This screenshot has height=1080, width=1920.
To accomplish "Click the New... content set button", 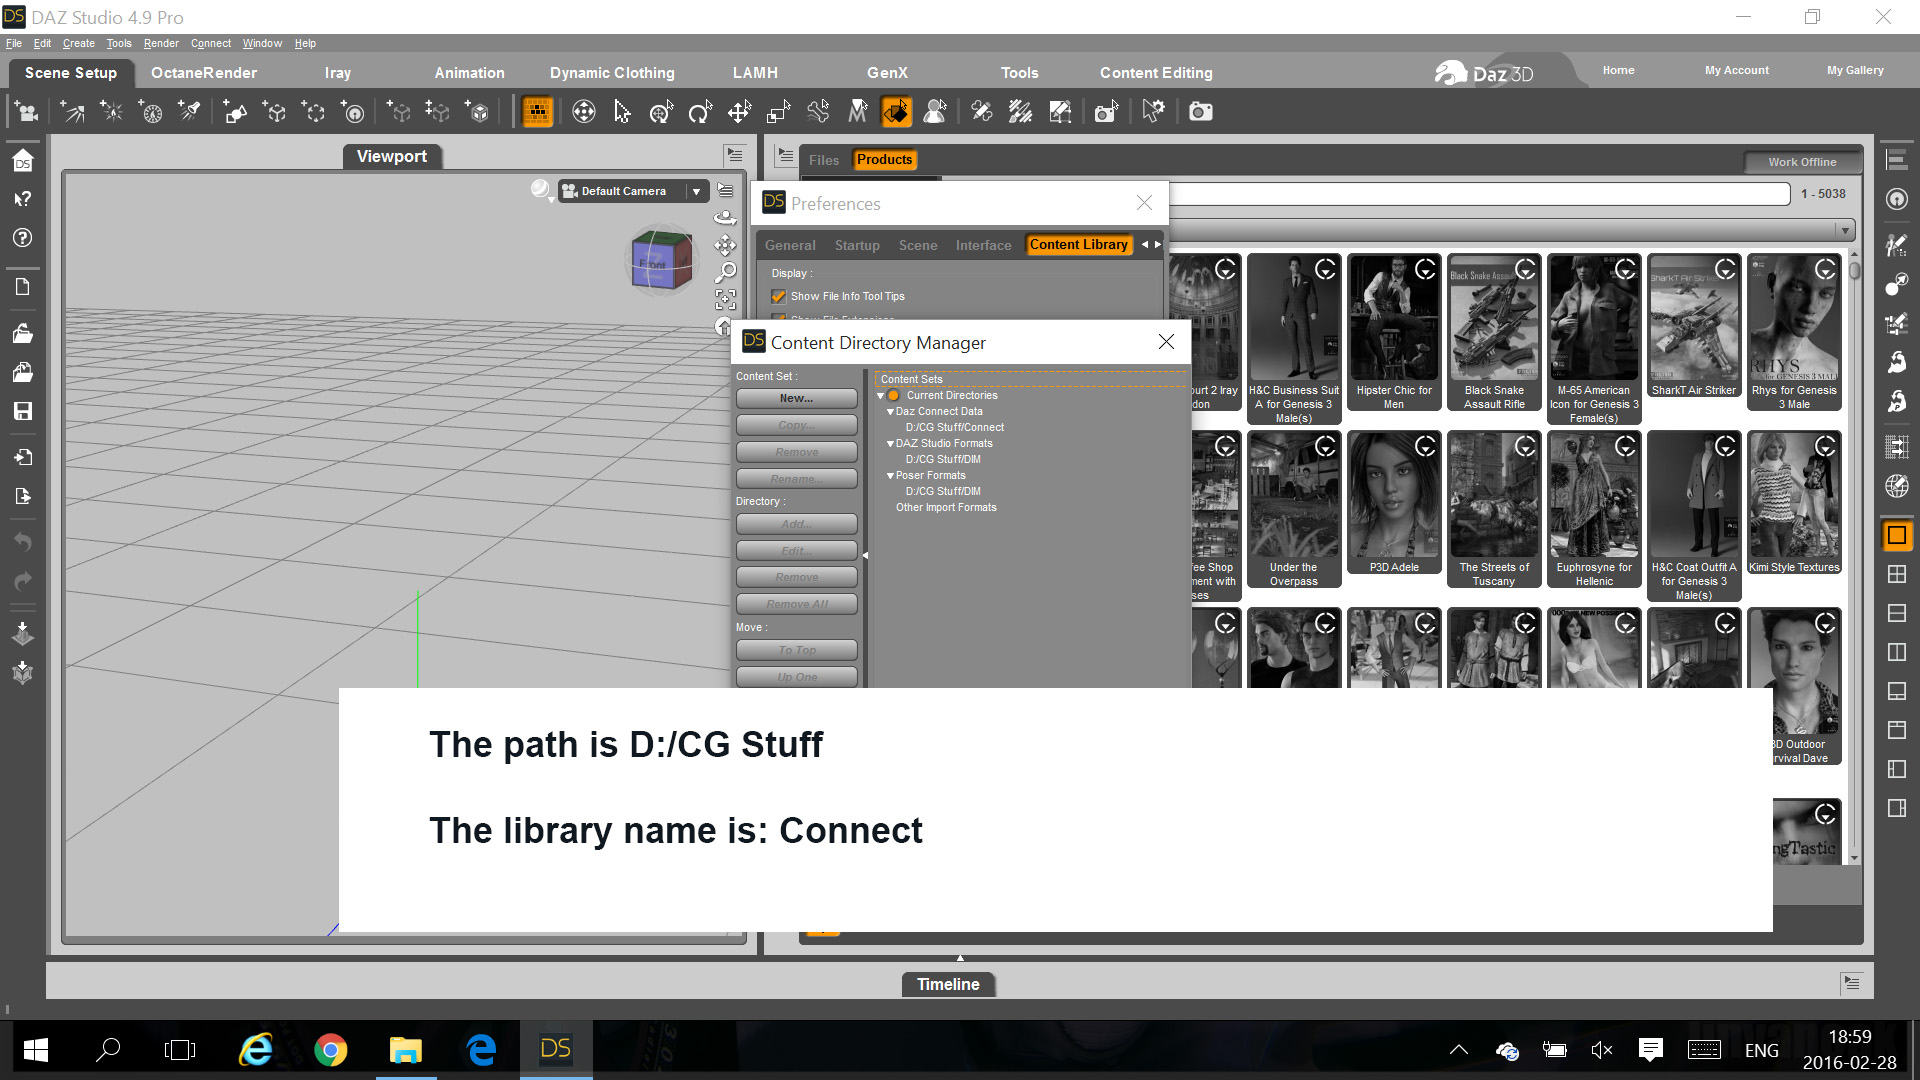I will click(796, 398).
